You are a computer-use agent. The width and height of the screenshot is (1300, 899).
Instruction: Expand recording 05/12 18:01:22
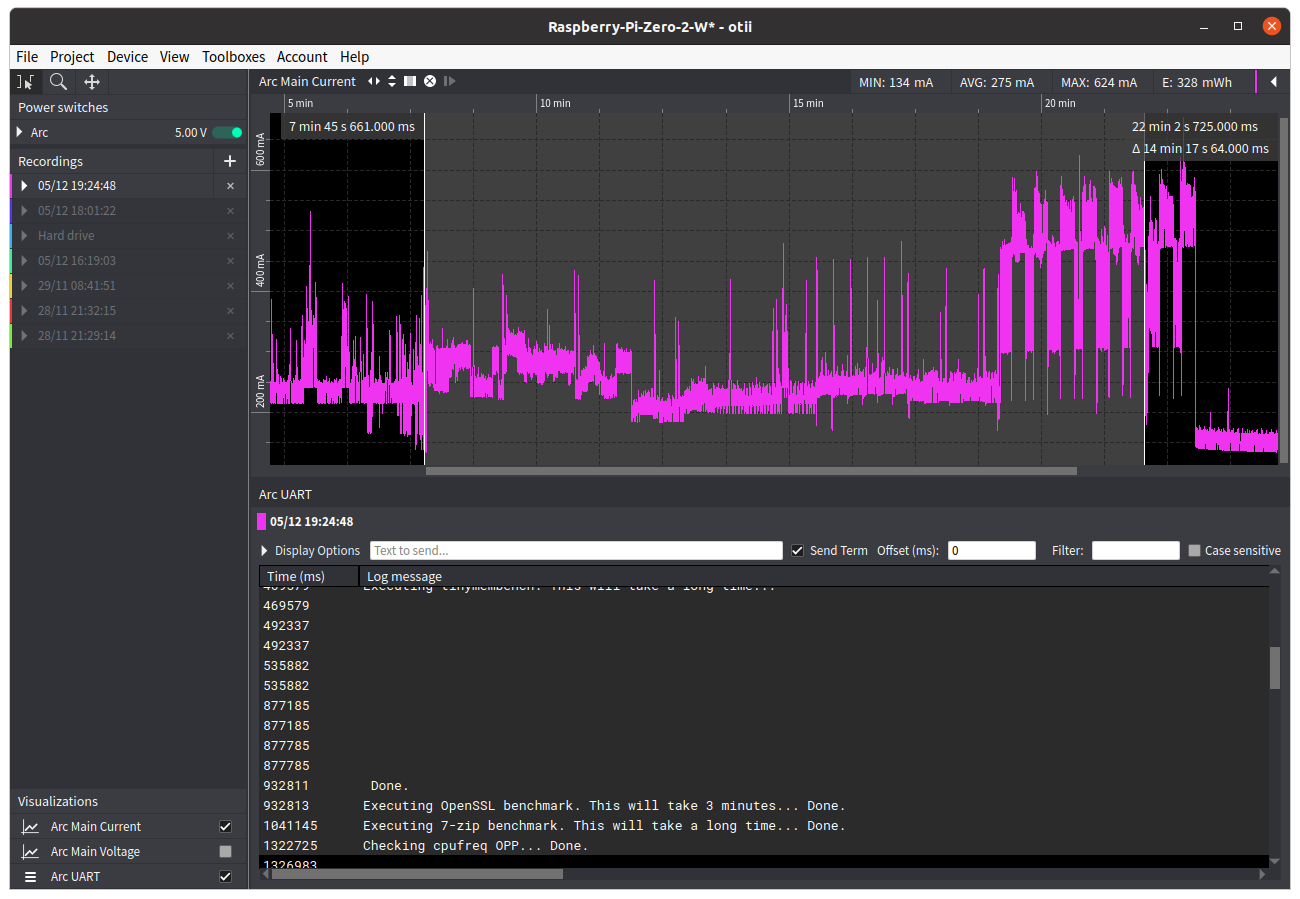[25, 211]
